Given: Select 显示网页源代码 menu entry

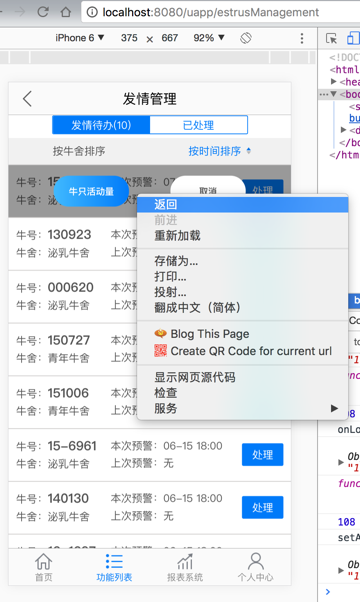Looking at the screenshot, I should coord(243,377).
